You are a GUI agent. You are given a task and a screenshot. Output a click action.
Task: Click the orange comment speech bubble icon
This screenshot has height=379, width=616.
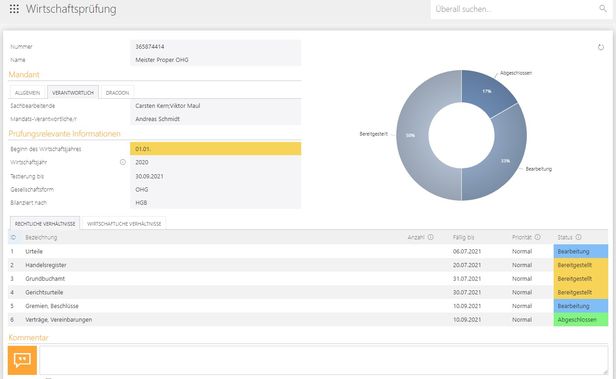click(x=22, y=360)
